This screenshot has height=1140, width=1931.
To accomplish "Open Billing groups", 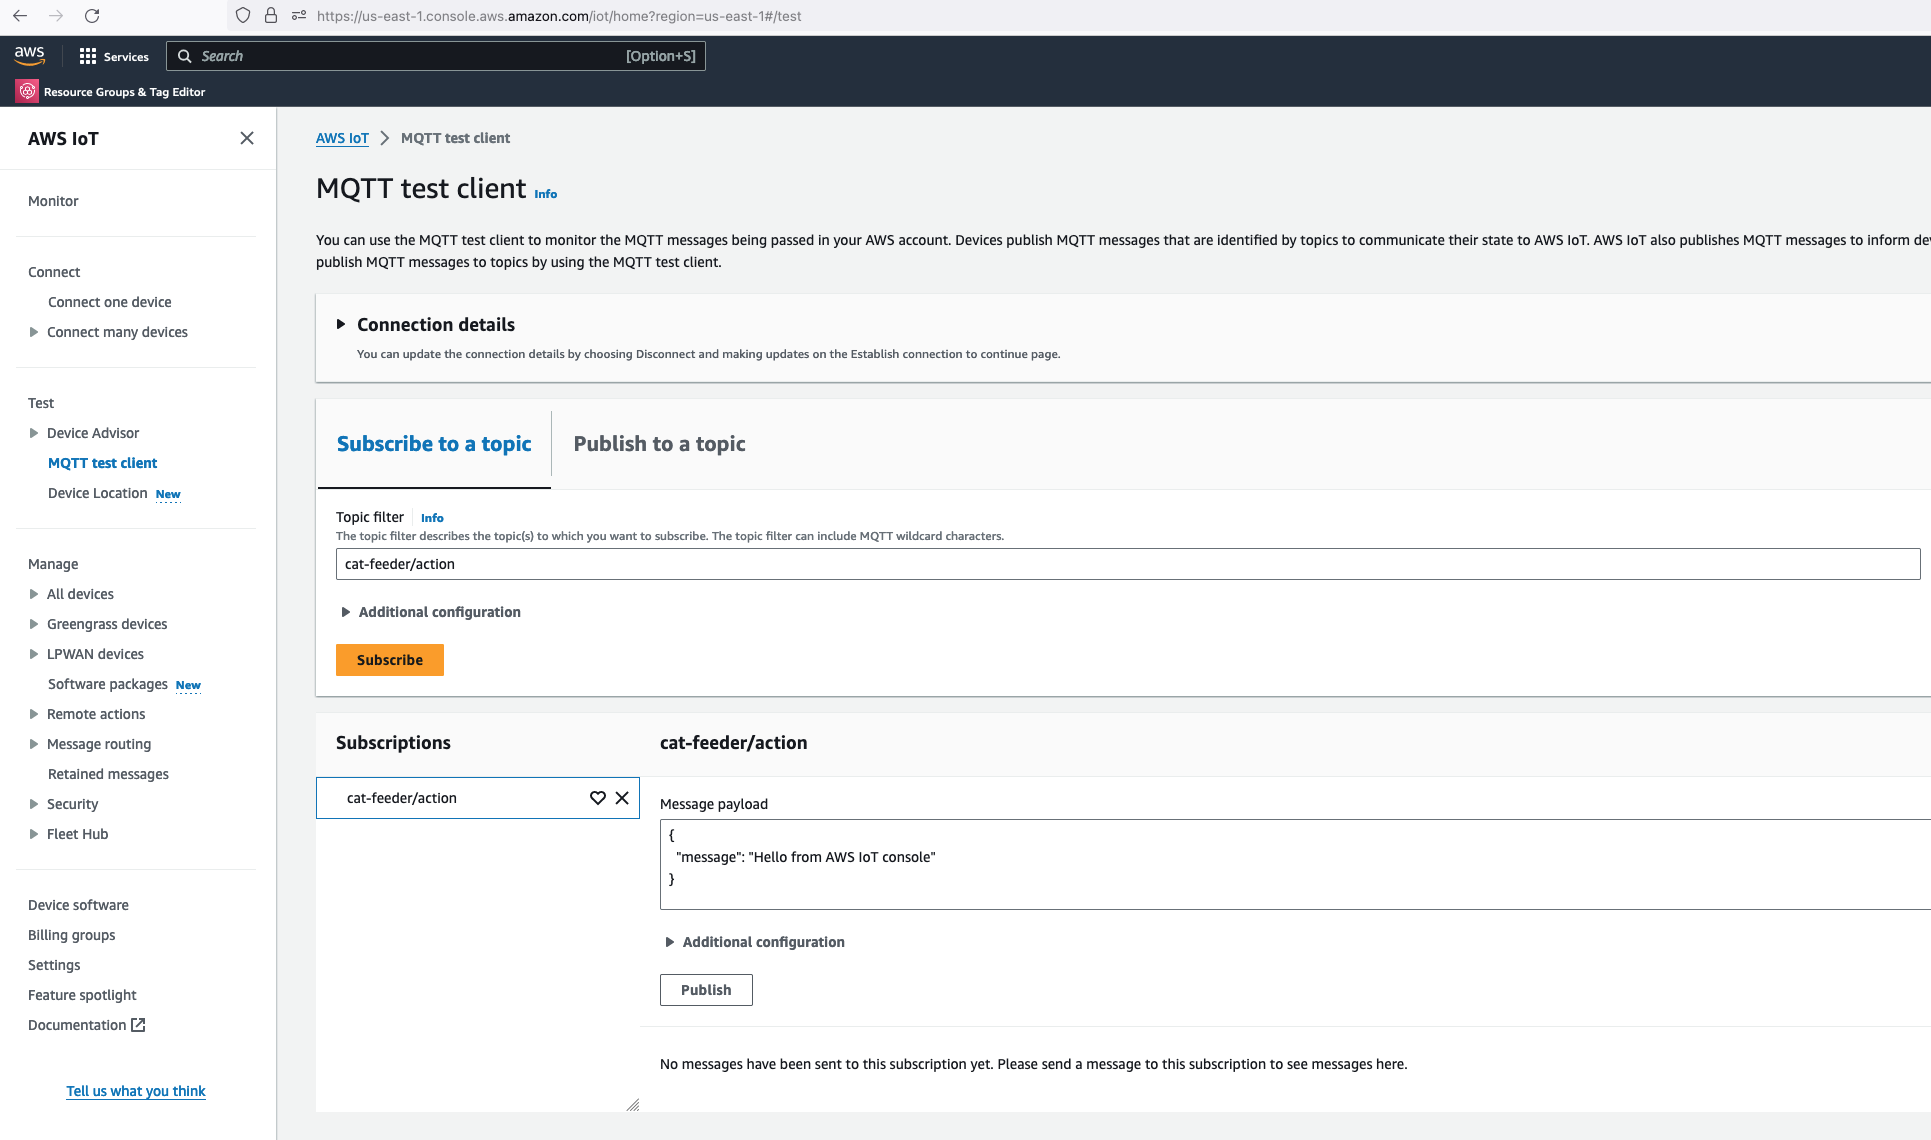I will pyautogui.click(x=72, y=935).
